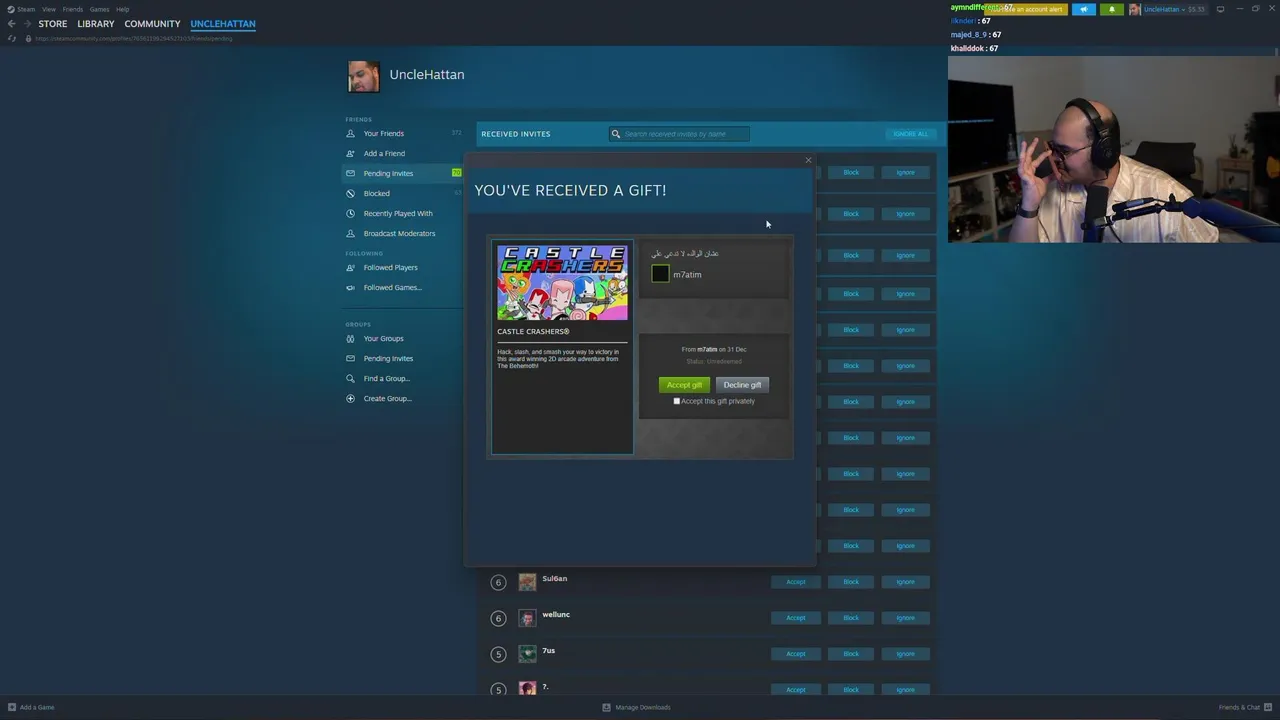This screenshot has width=1280, height=720.
Task: Click the Add a Game plus icon
Action: point(11,707)
